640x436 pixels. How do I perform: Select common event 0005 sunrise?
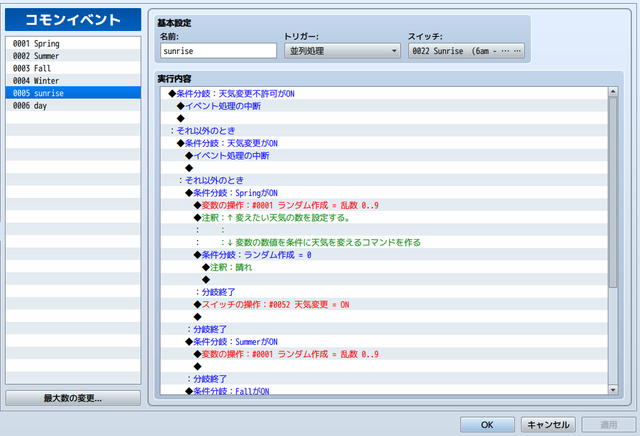tap(73, 93)
